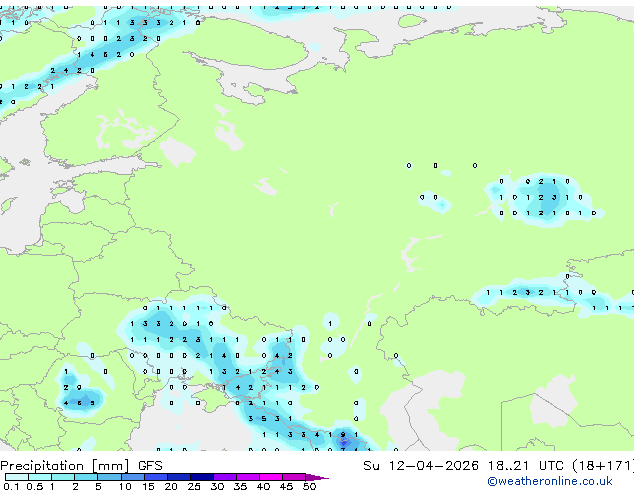This screenshot has height=490, width=634.
Task: Click the 'GFS' model label
Action: [150, 466]
